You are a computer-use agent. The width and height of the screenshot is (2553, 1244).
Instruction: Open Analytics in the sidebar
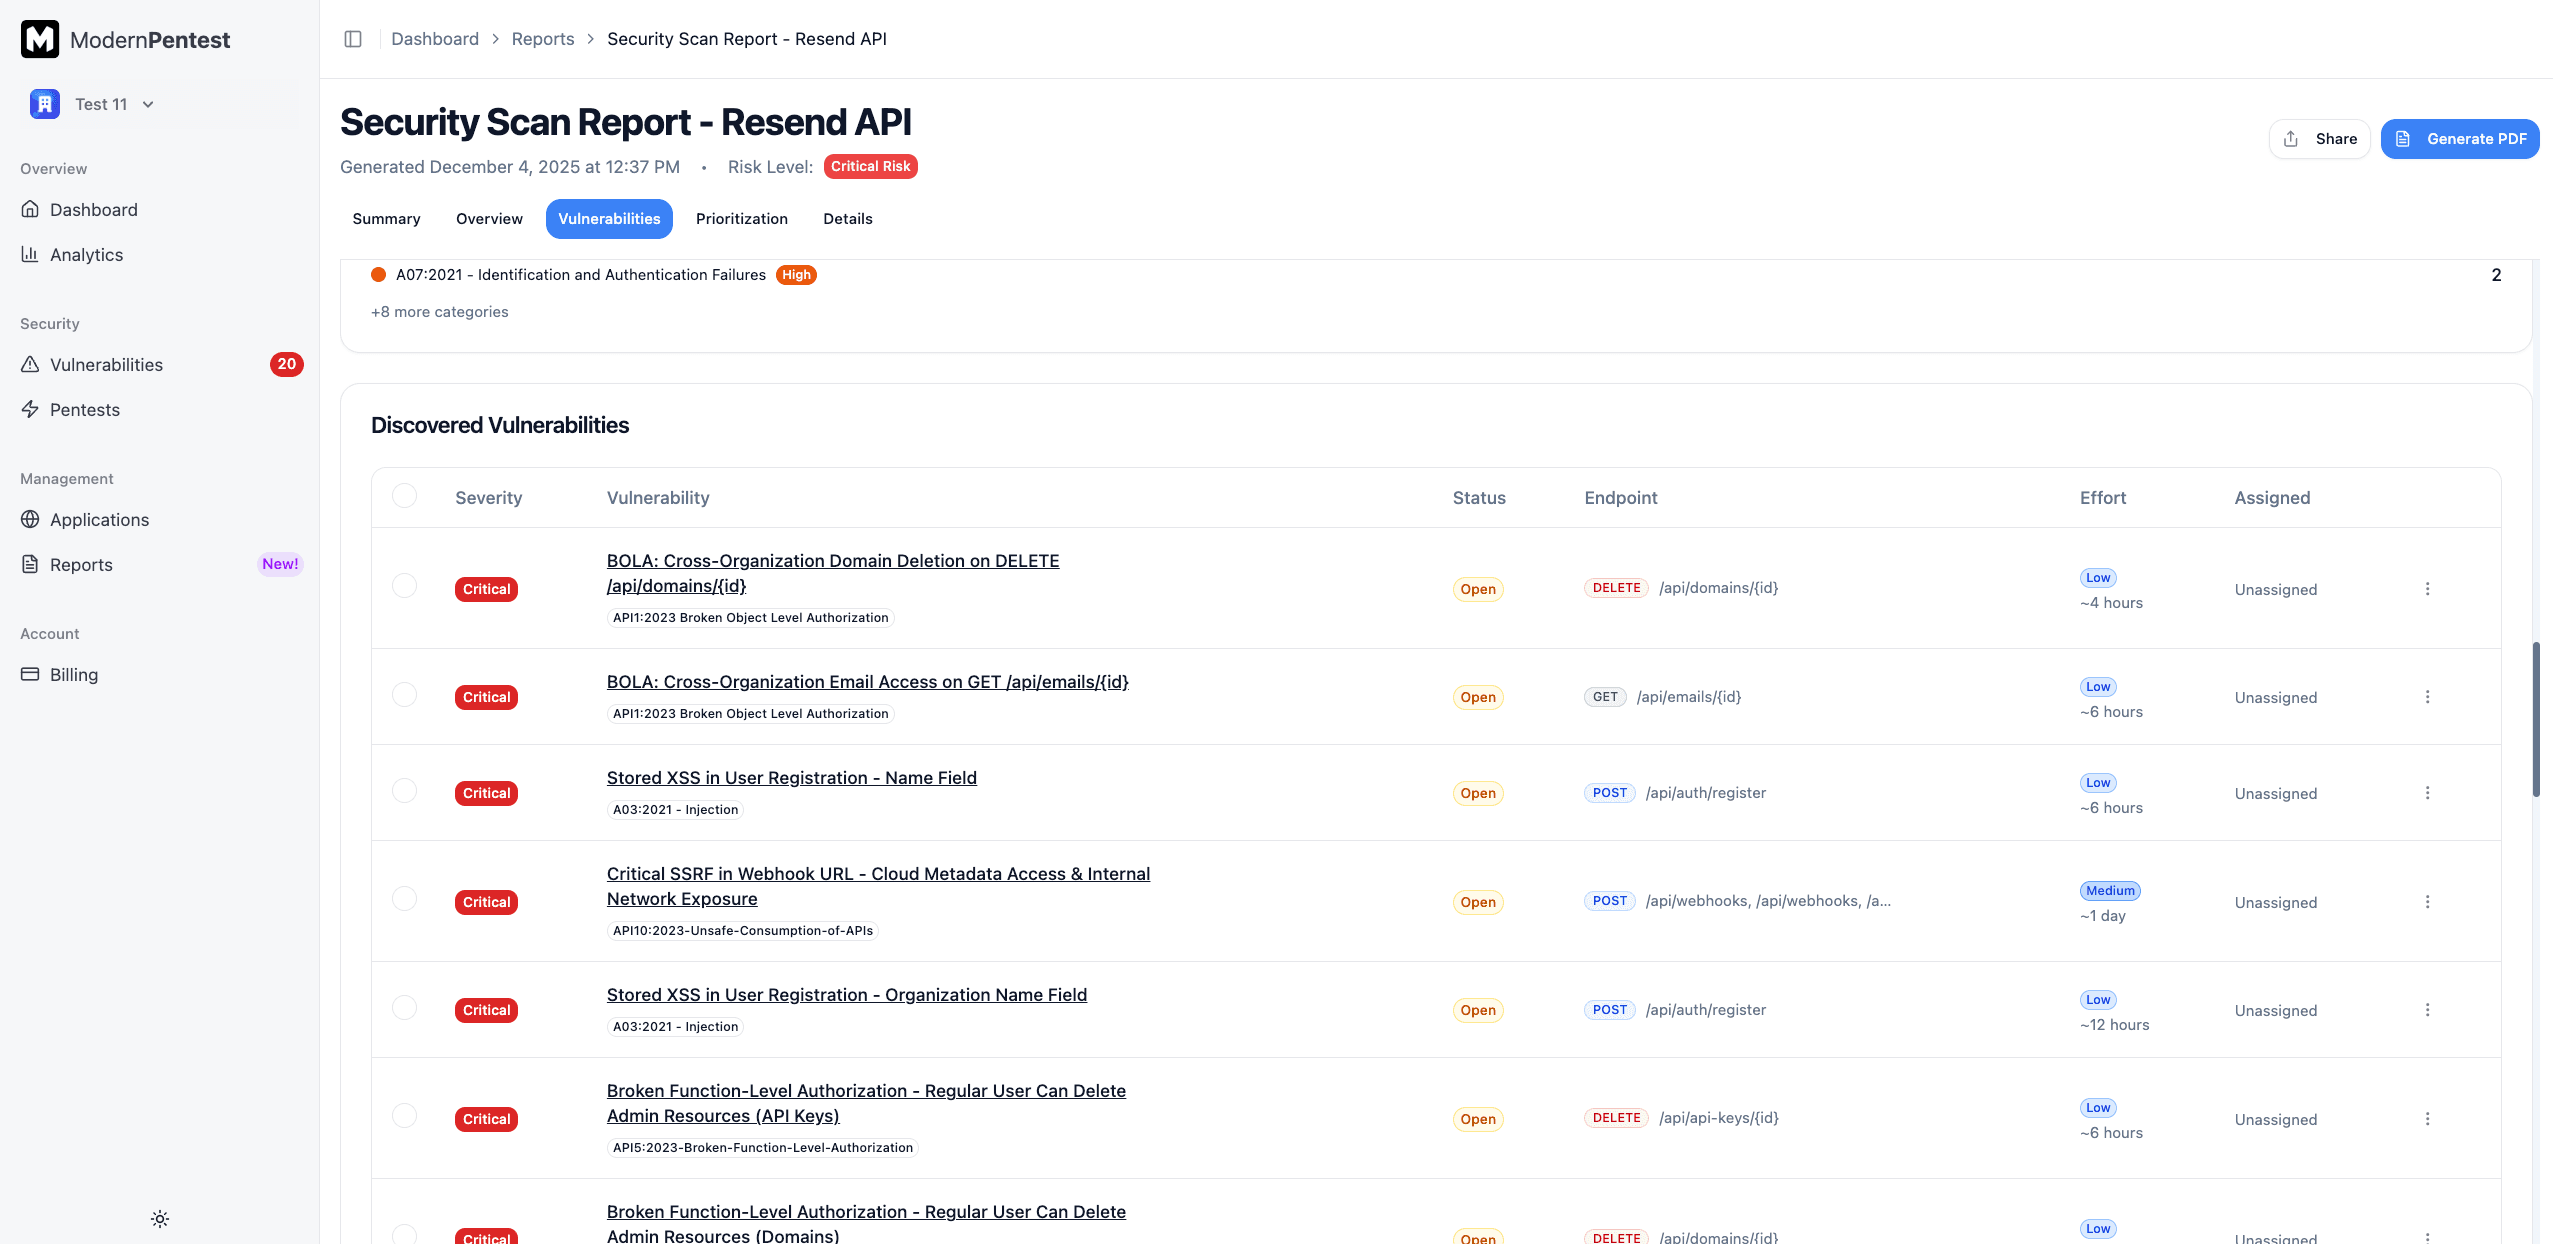pos(86,254)
